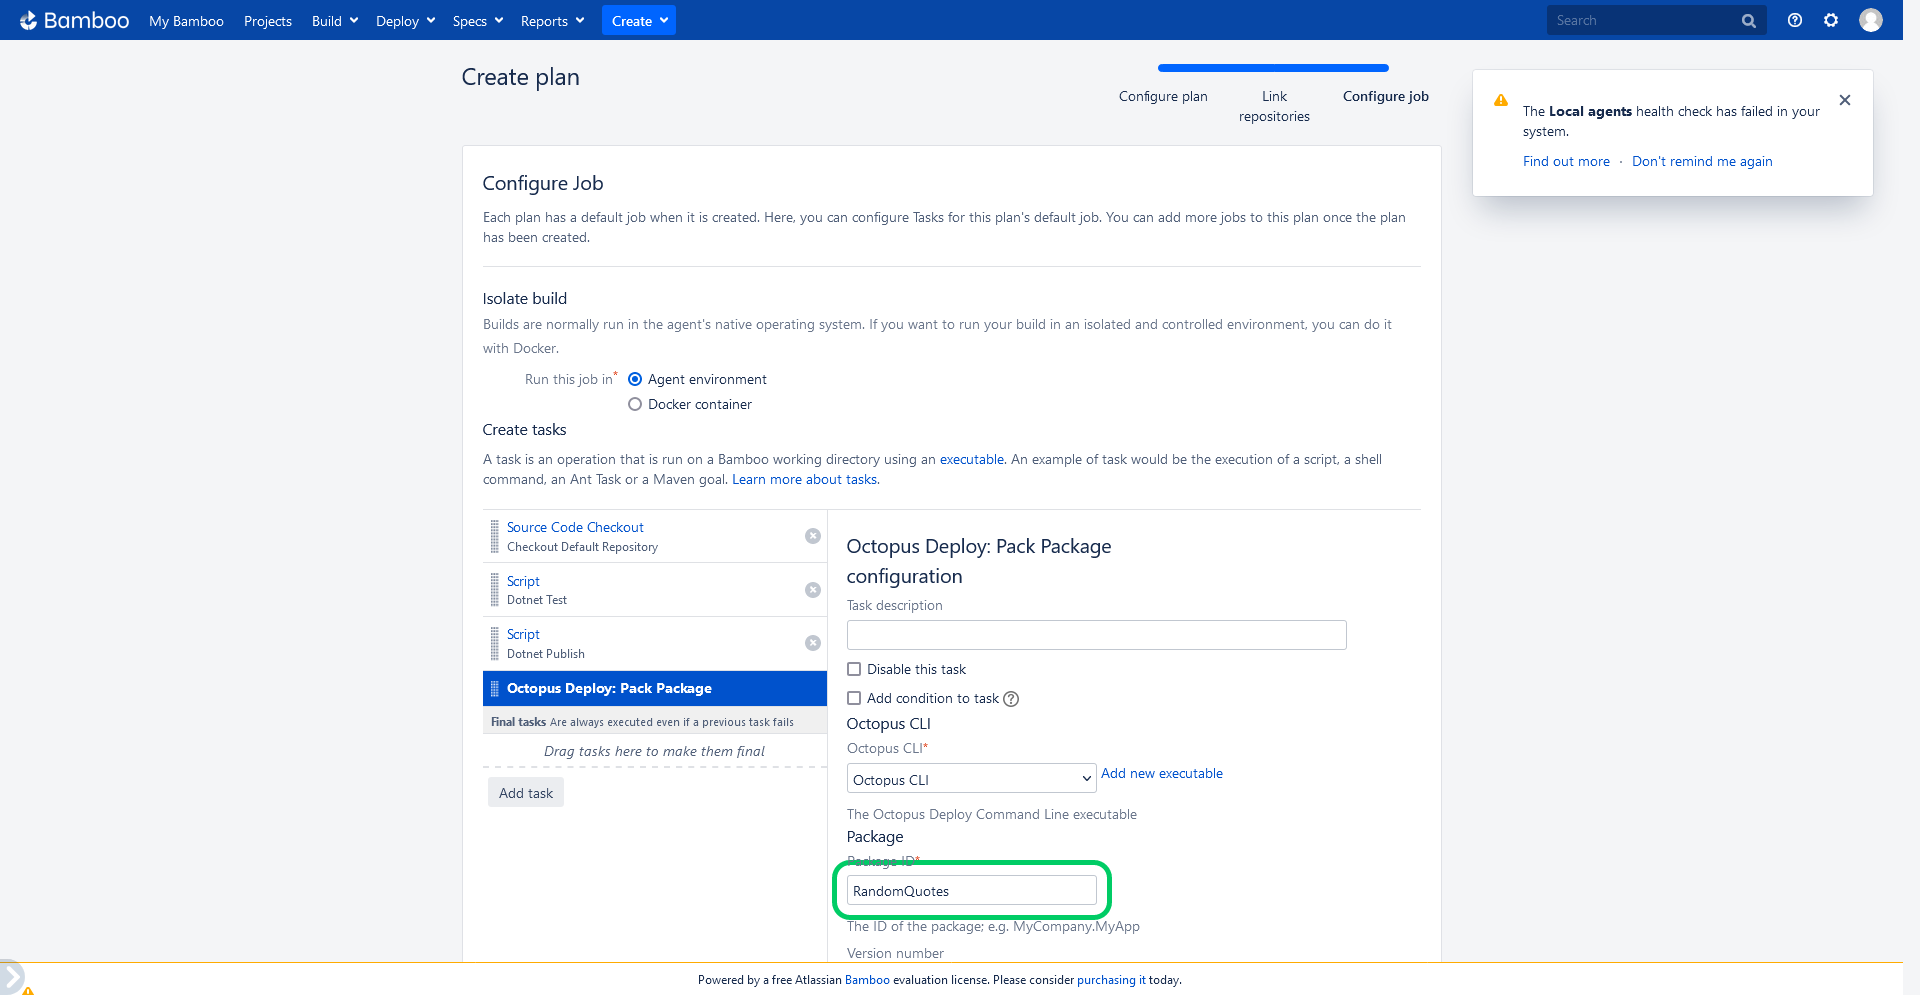
Task: Open the administration gear icon
Action: [1831, 20]
